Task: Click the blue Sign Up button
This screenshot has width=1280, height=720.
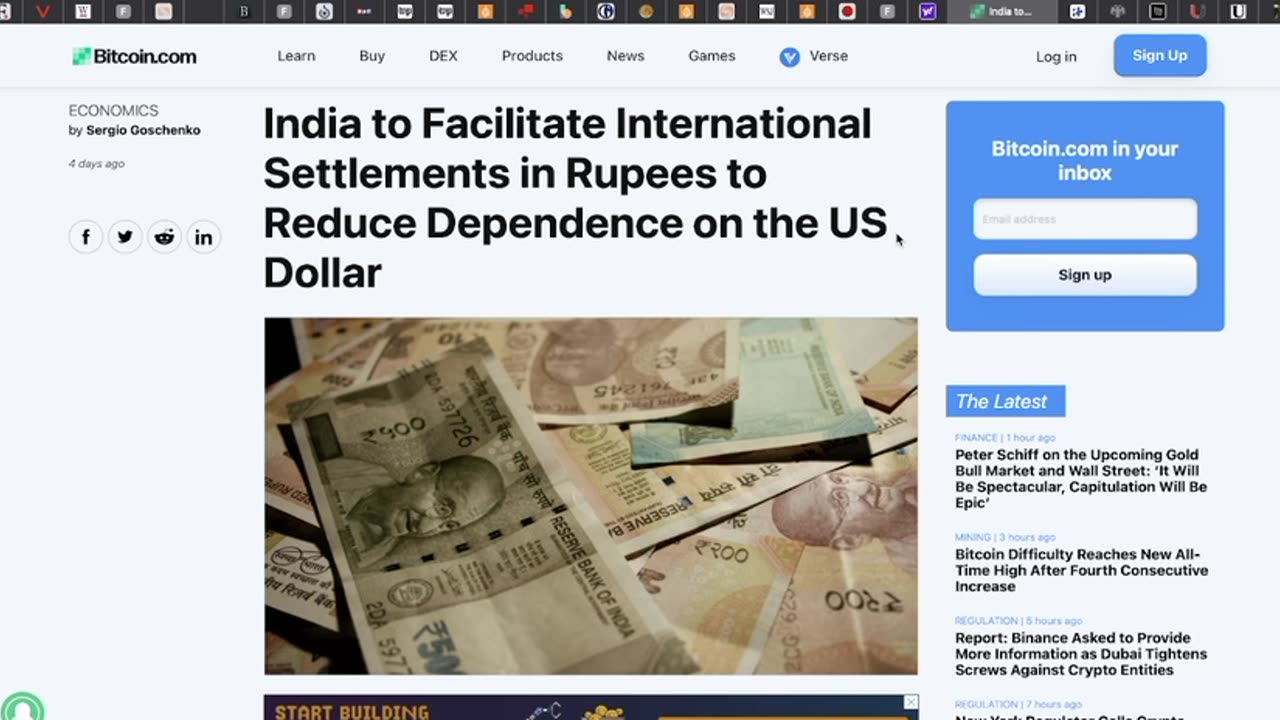Action: tap(1160, 56)
